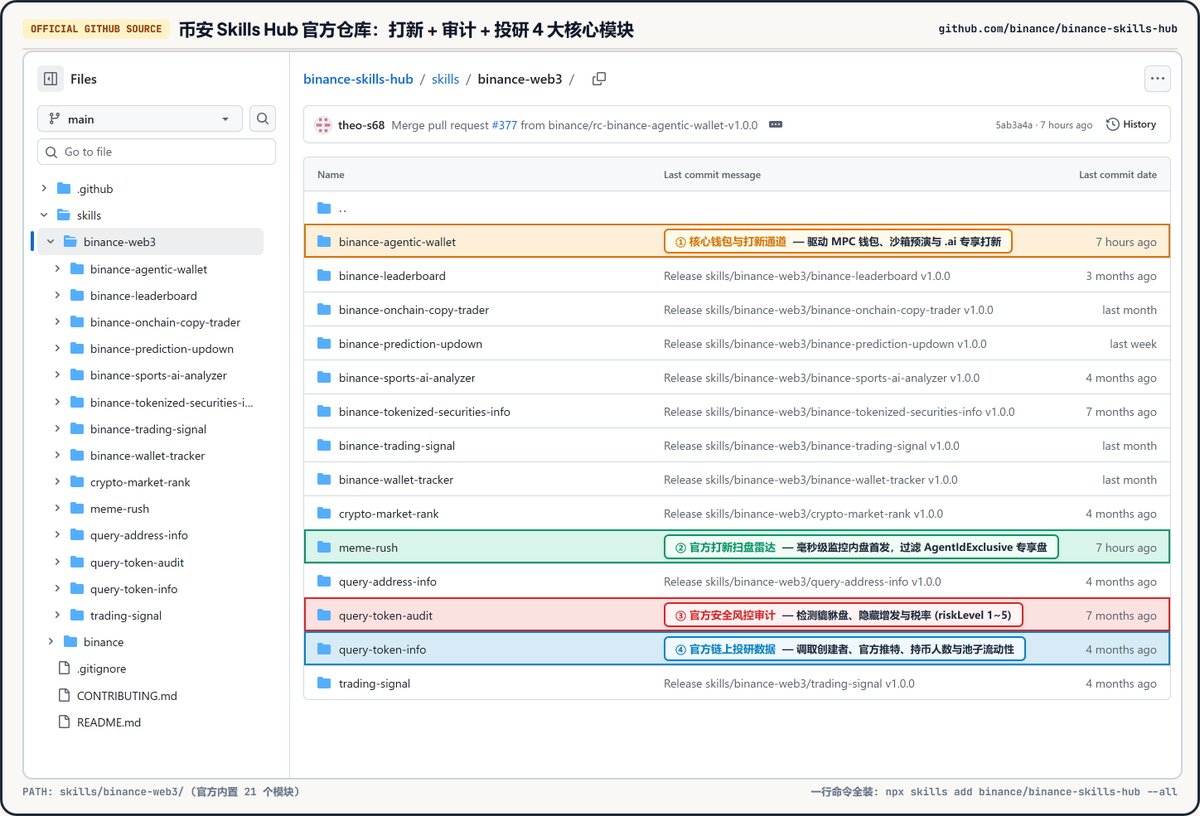Click the file icon next to CONTRIBUTING.md
This screenshot has height=816, width=1200.
coord(63,696)
